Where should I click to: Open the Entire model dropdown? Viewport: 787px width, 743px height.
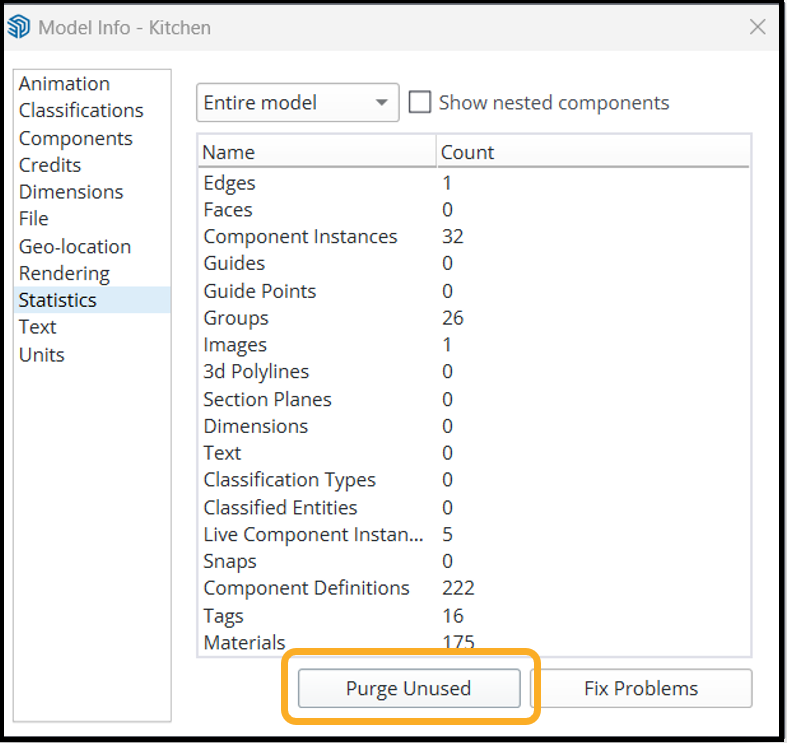coord(297,103)
